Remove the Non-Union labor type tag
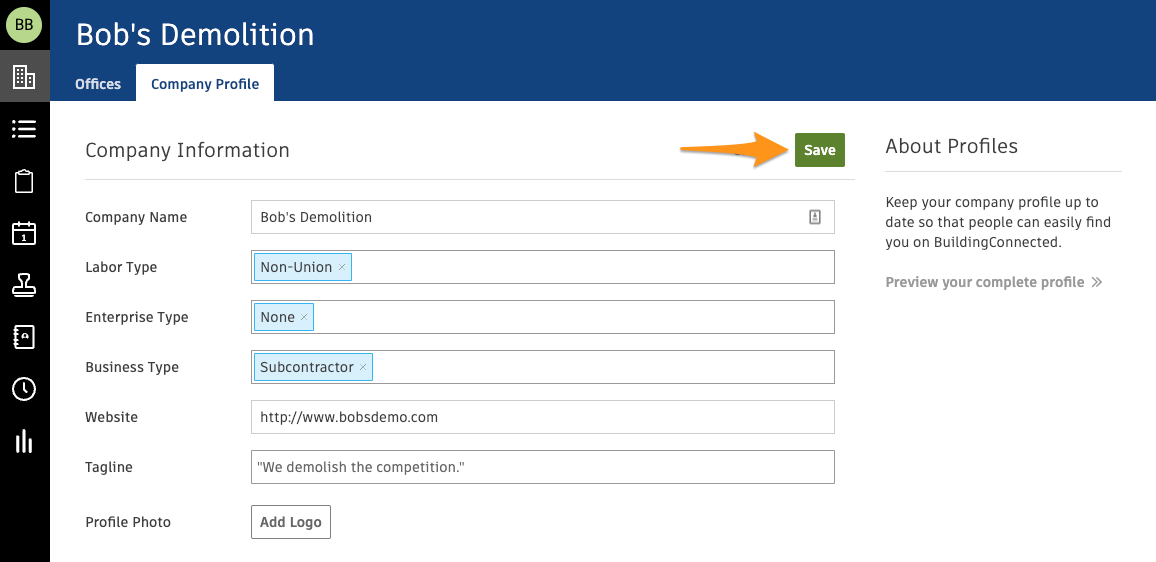Image resolution: width=1156 pixels, height=562 pixels. 342,268
